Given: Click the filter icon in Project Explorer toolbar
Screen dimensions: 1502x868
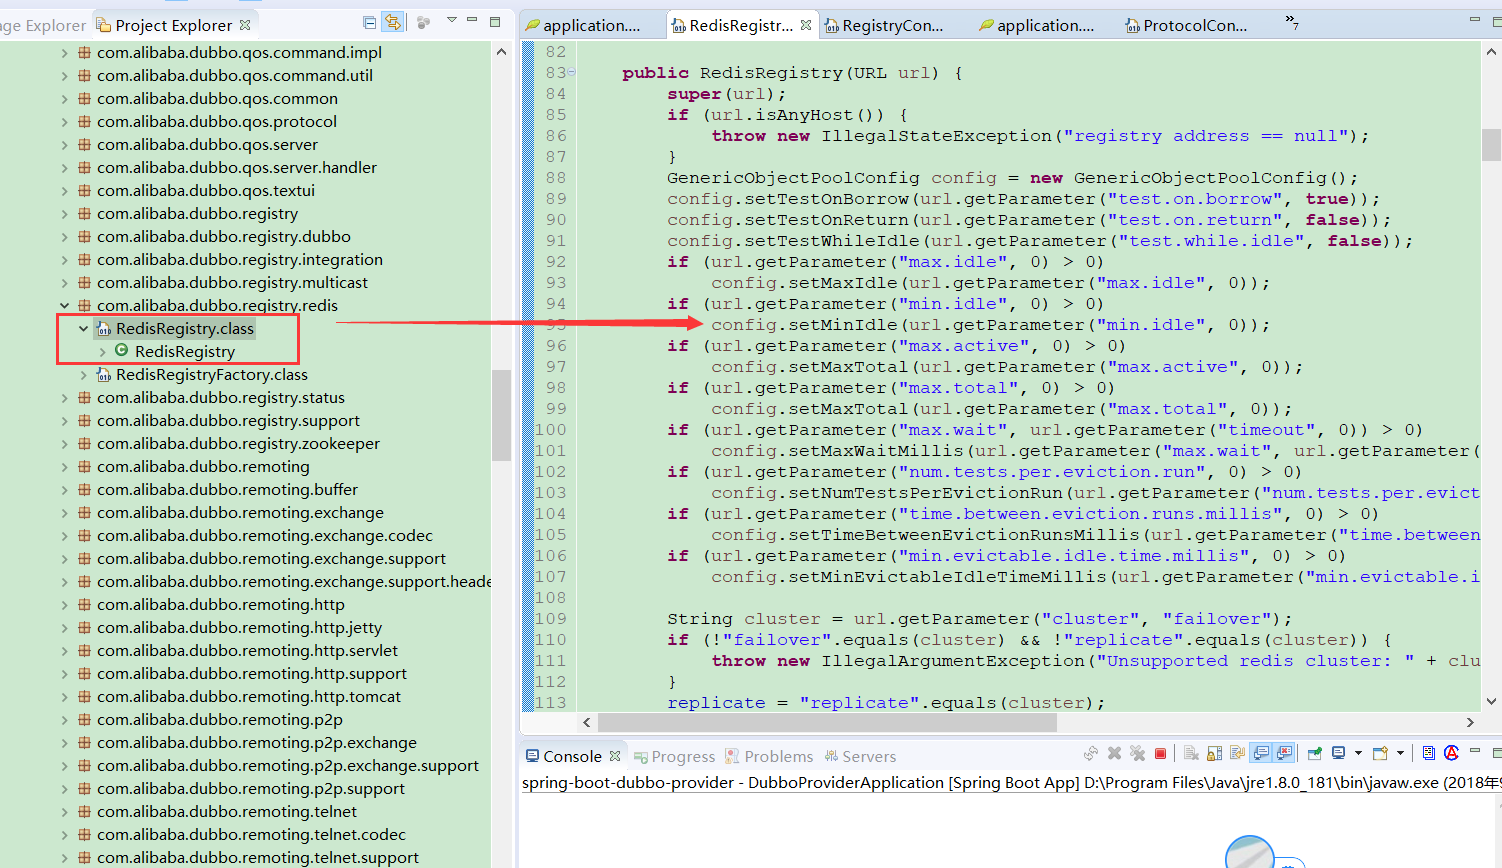Looking at the screenshot, I should (x=424, y=22).
